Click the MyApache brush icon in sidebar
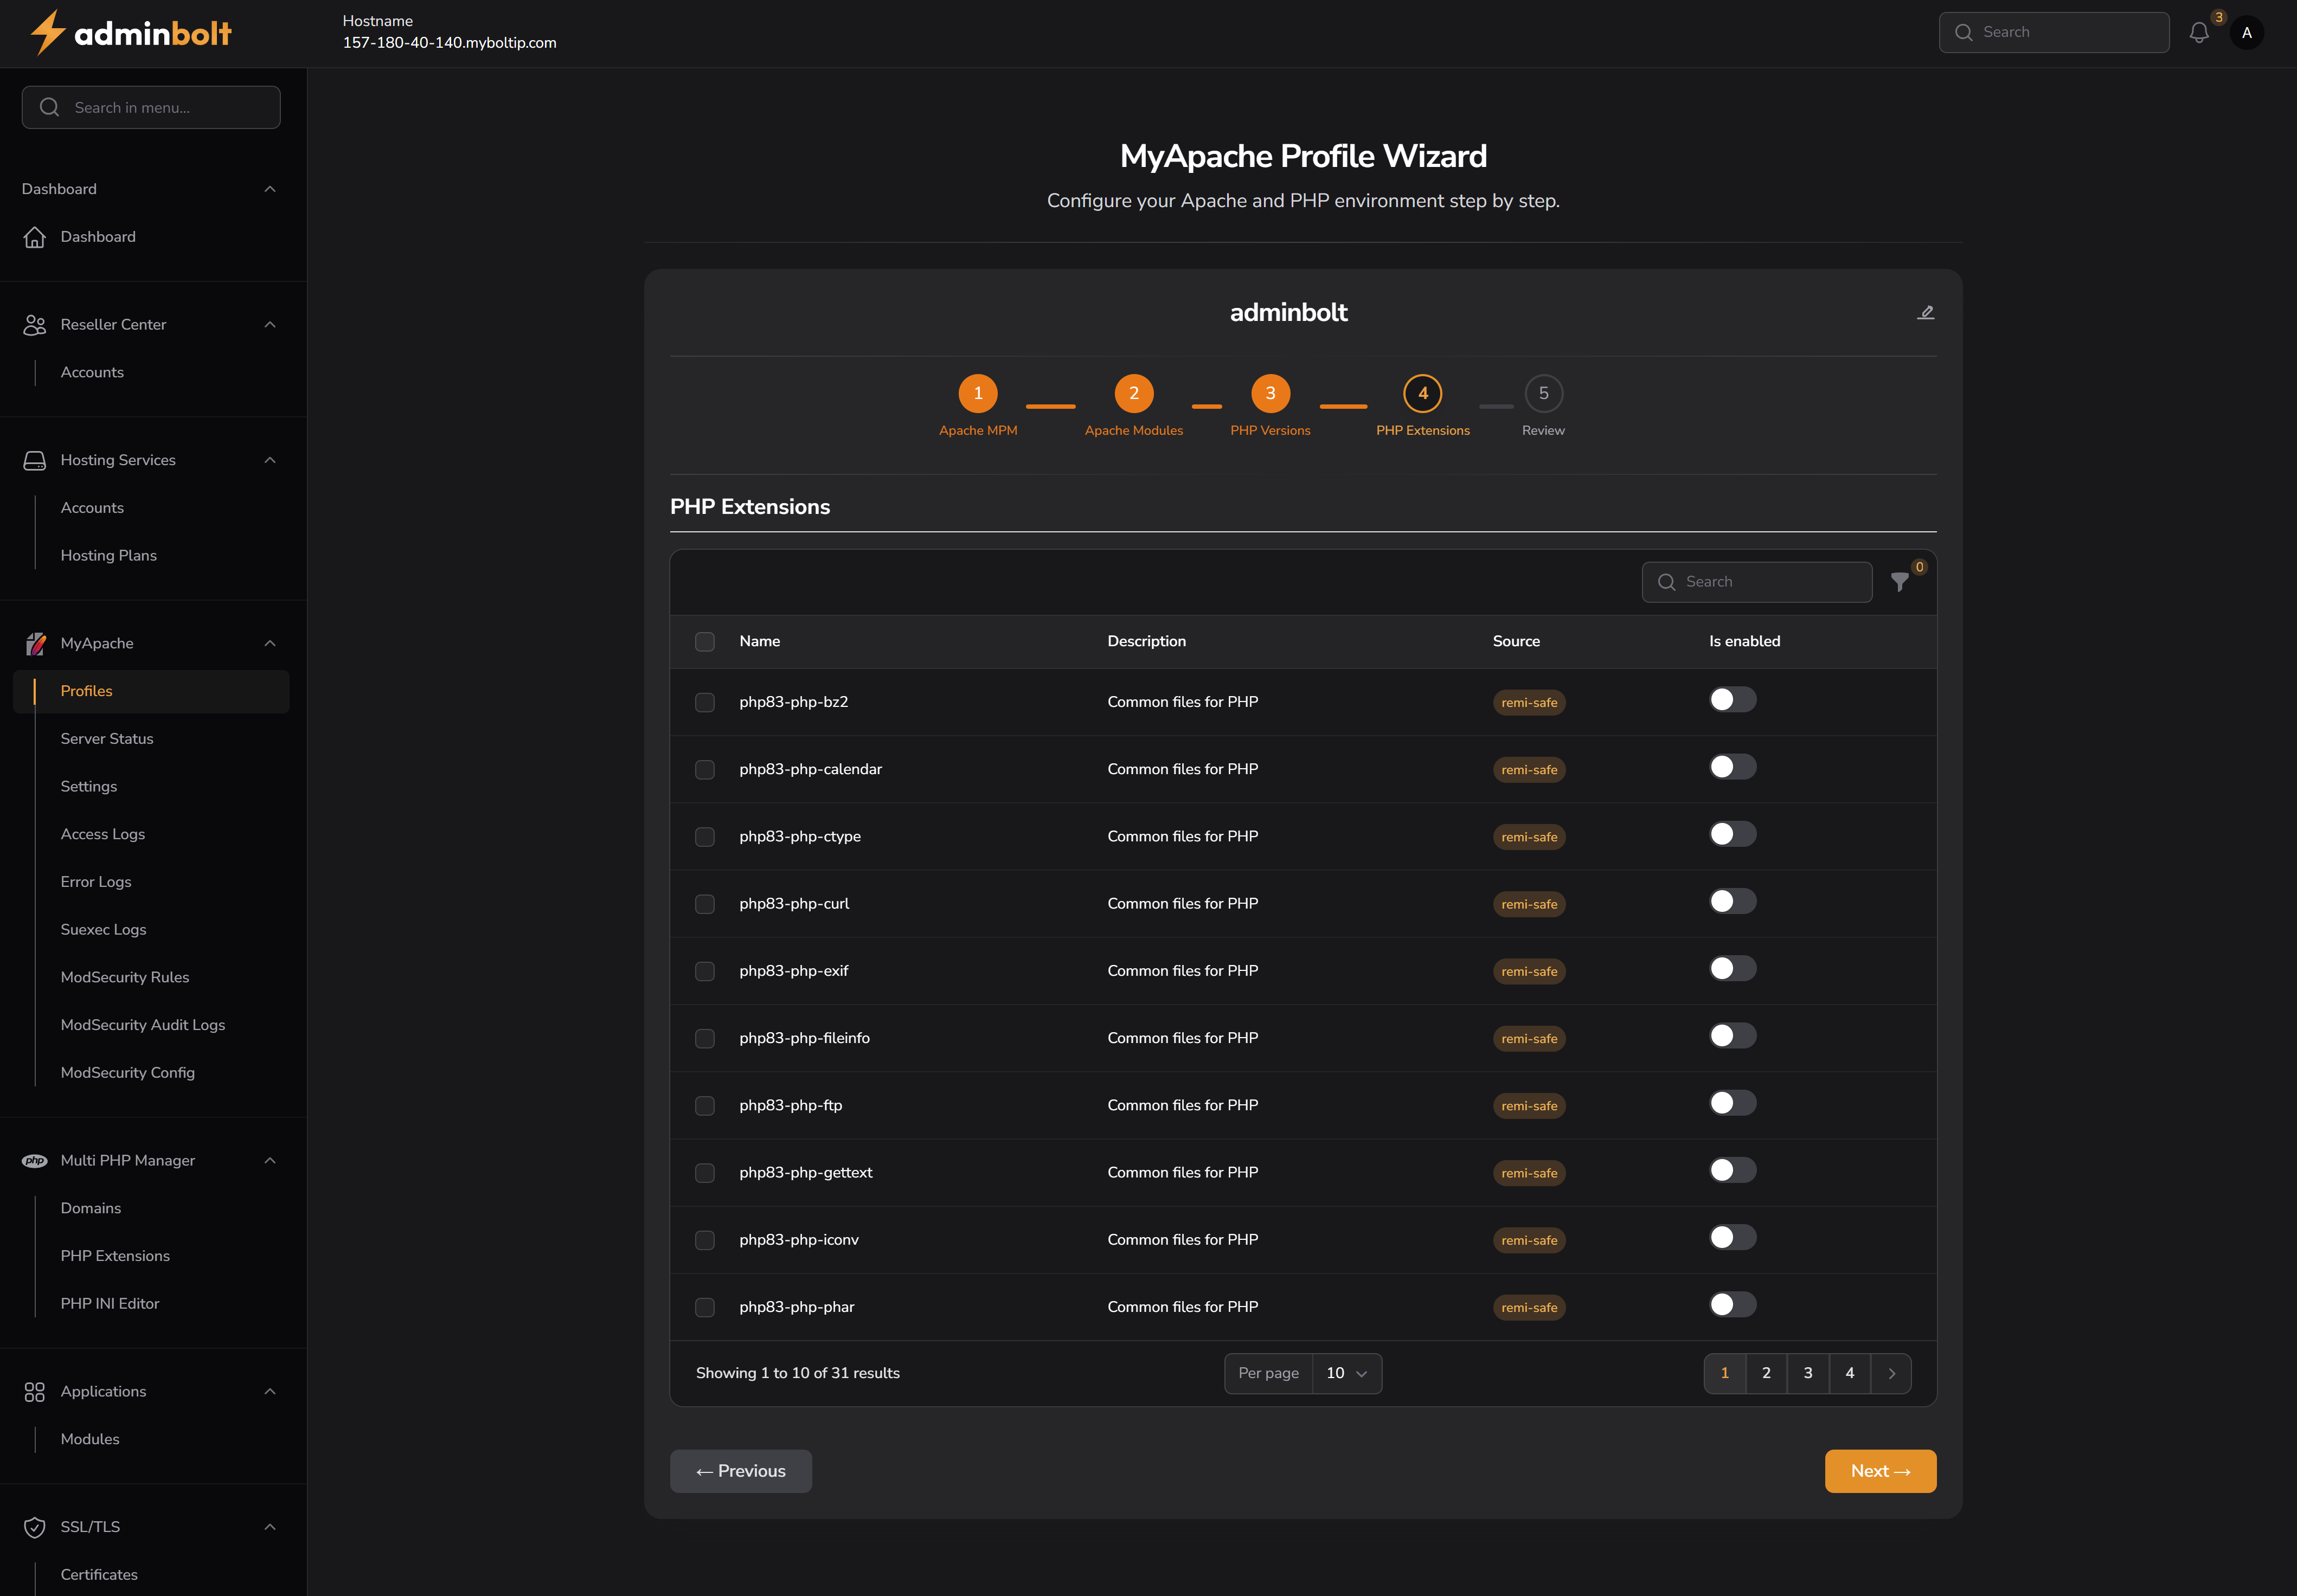This screenshot has width=2297, height=1596. pyautogui.click(x=35, y=643)
